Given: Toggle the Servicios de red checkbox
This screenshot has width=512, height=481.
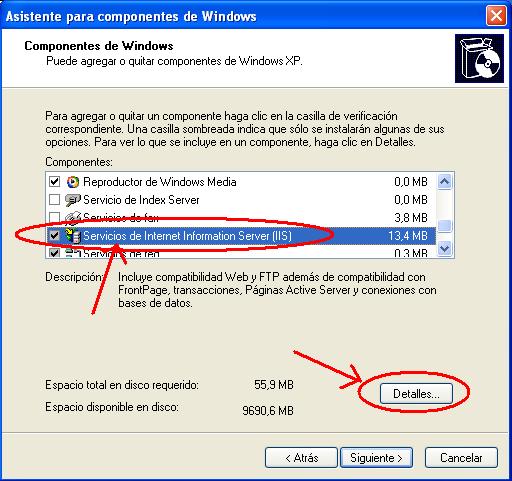Looking at the screenshot, I should pyautogui.click(x=54, y=253).
